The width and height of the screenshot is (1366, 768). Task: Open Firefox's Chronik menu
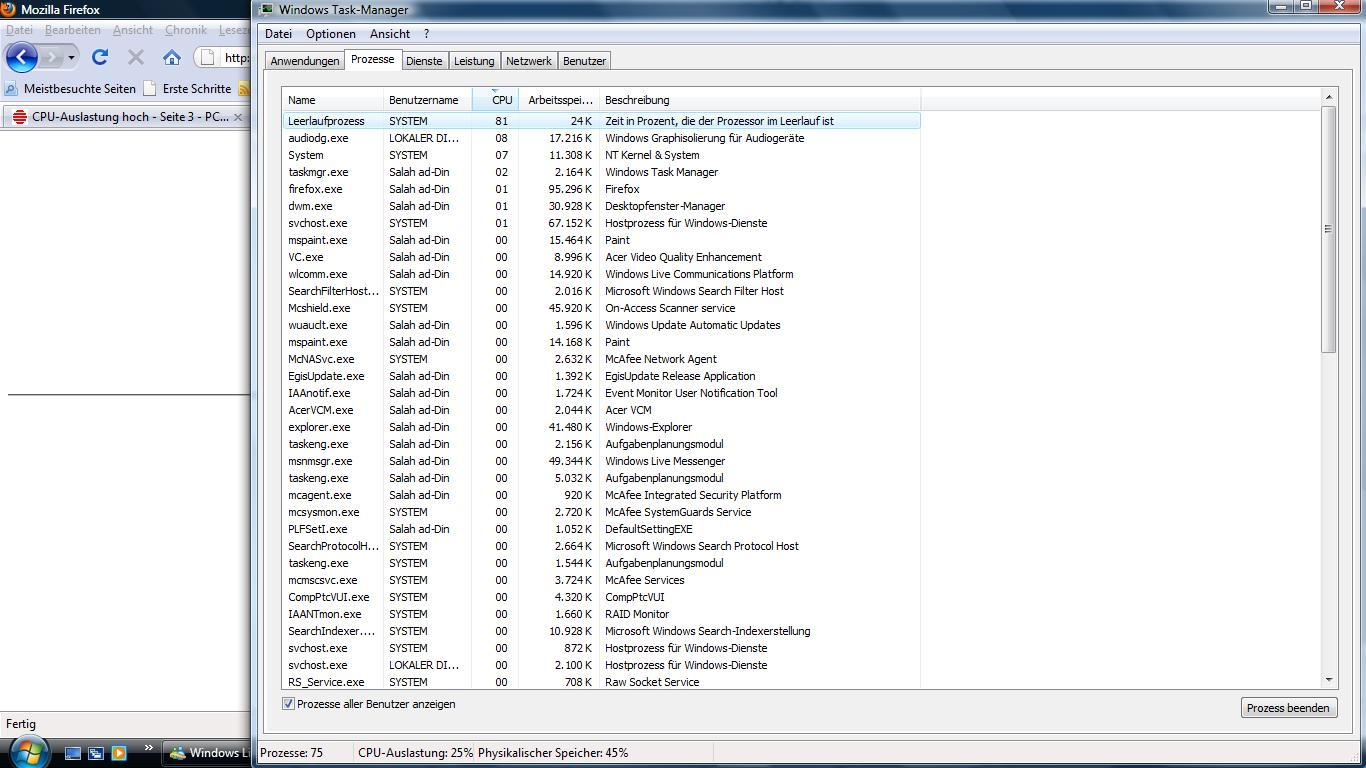(x=186, y=30)
